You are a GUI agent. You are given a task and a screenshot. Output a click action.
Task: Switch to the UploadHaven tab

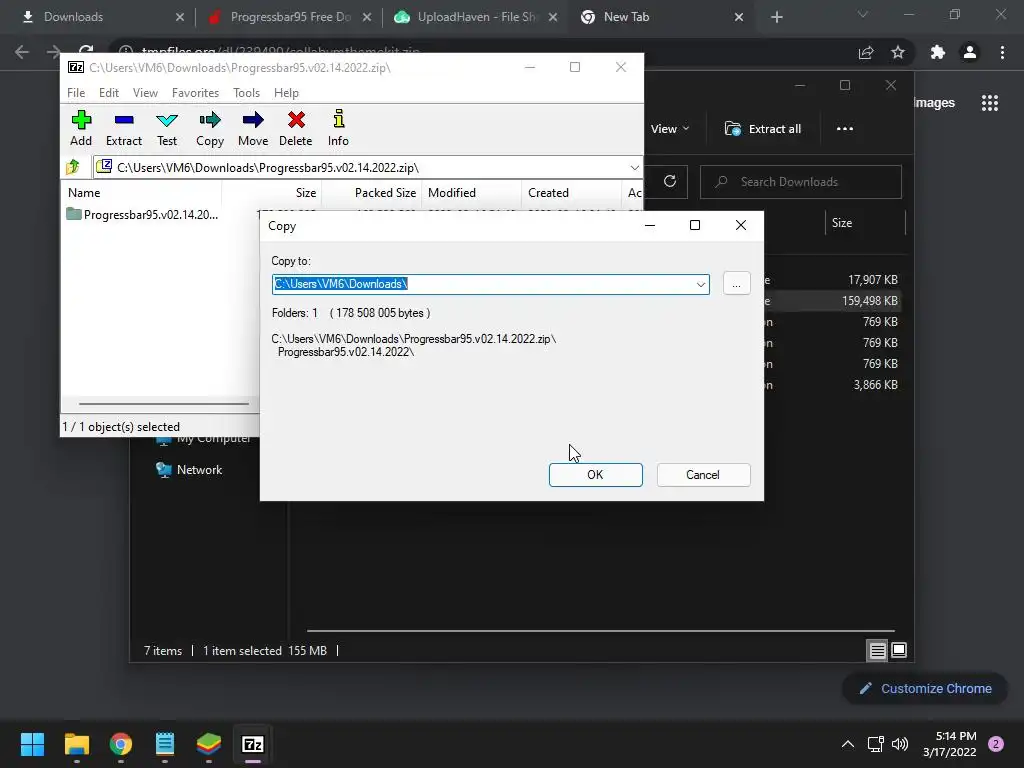click(x=475, y=17)
